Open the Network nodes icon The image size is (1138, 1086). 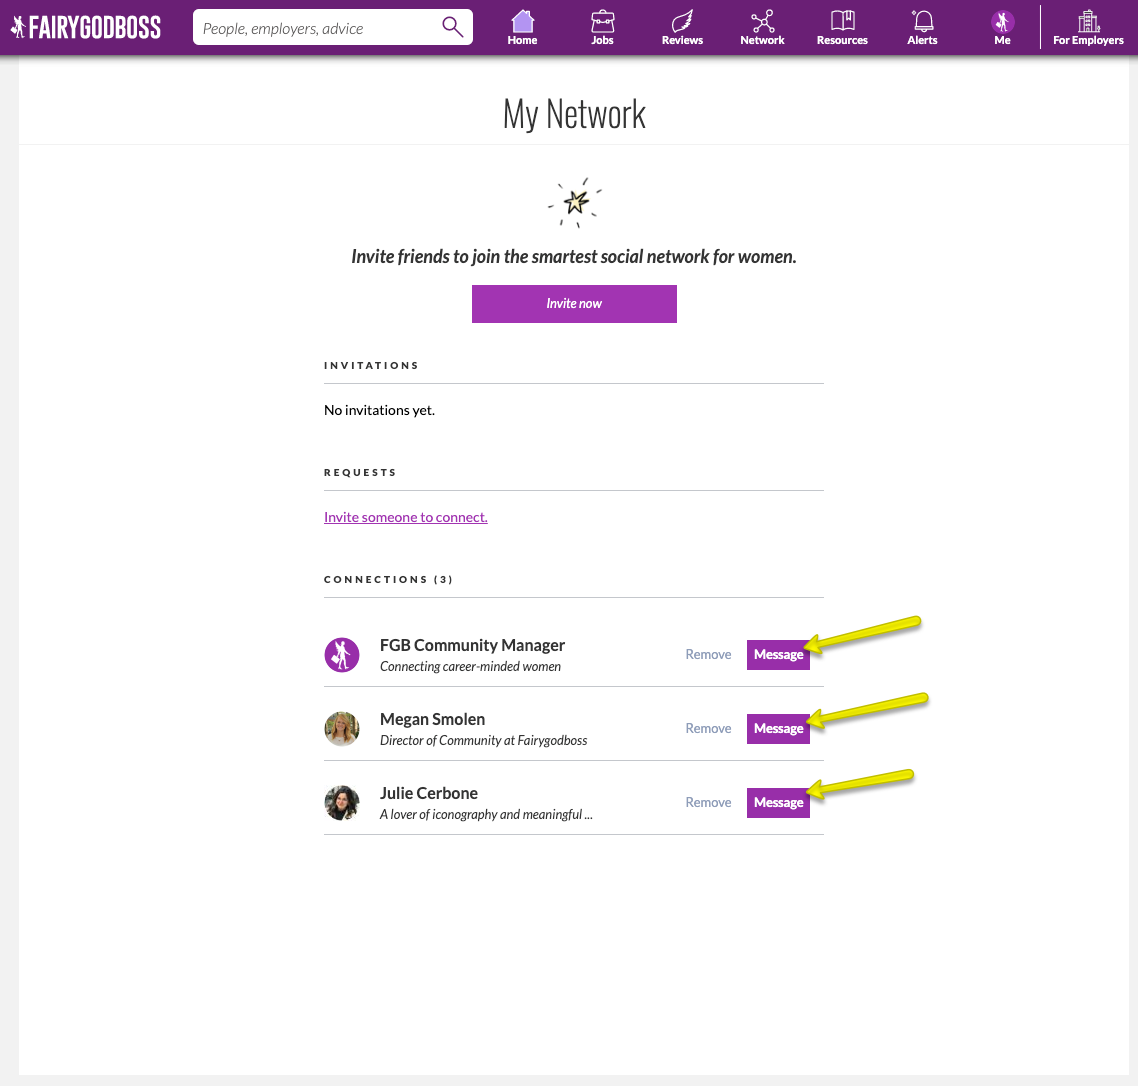(x=762, y=20)
